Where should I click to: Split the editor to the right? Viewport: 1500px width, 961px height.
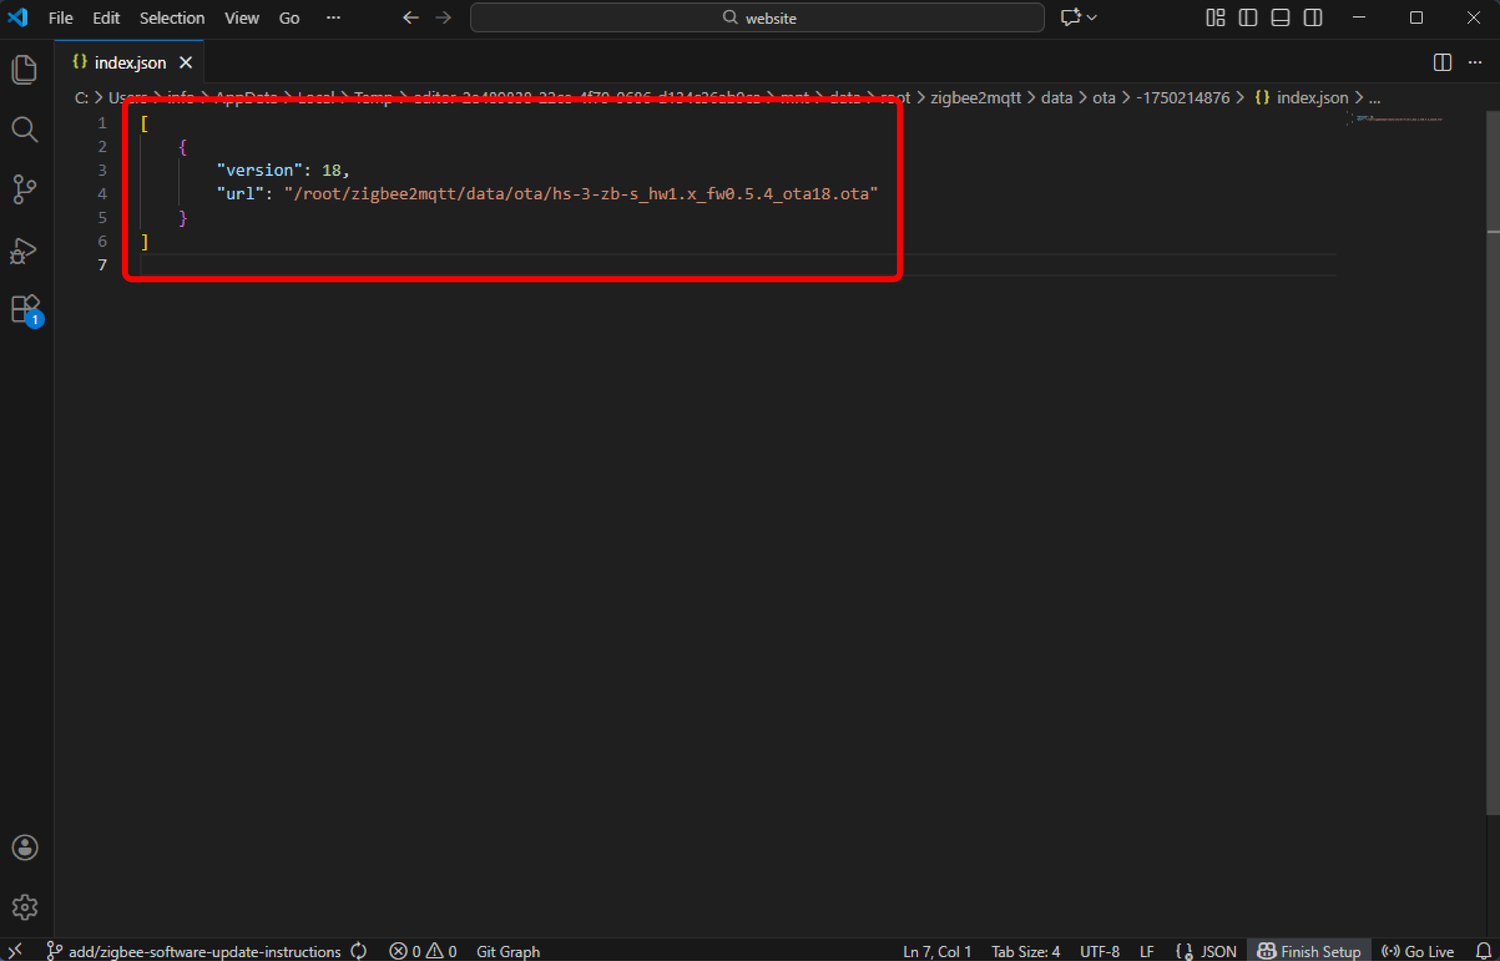point(1442,62)
